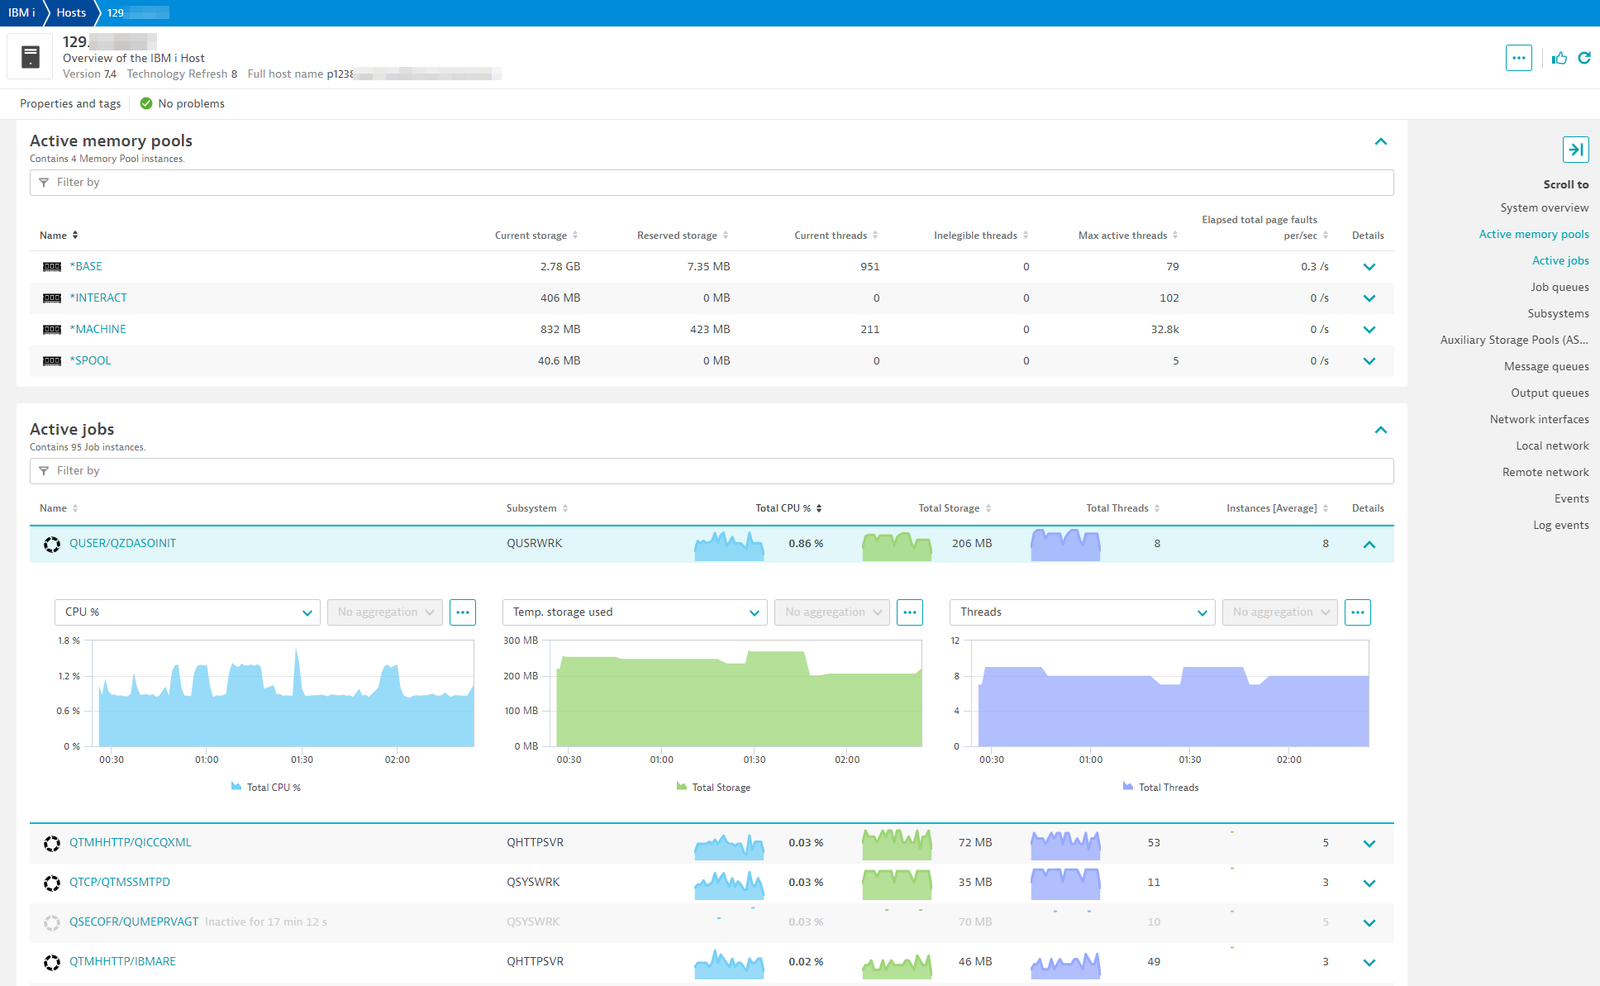This screenshot has width=1600, height=986.
Task: Open the Threads chart options menu
Action: (x=1357, y=612)
